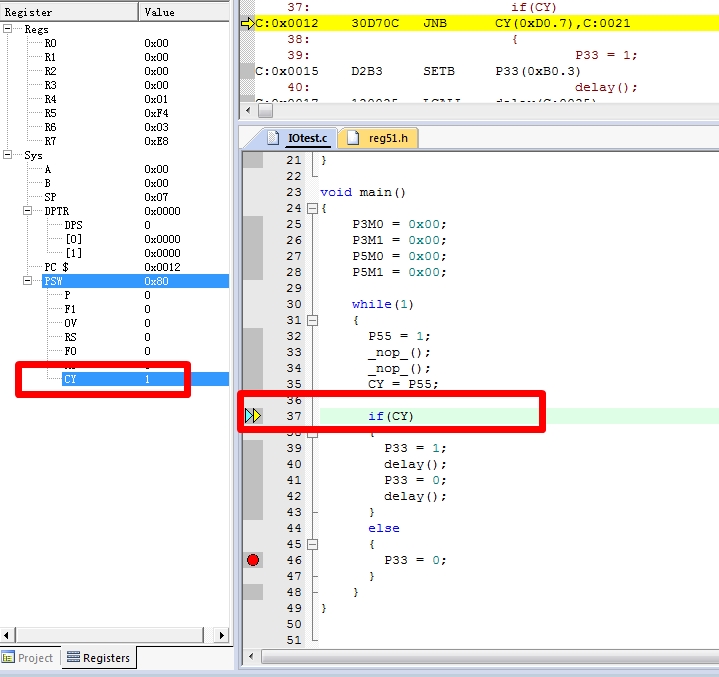Select the R5 register row
The image size is (719, 677).
[135, 113]
